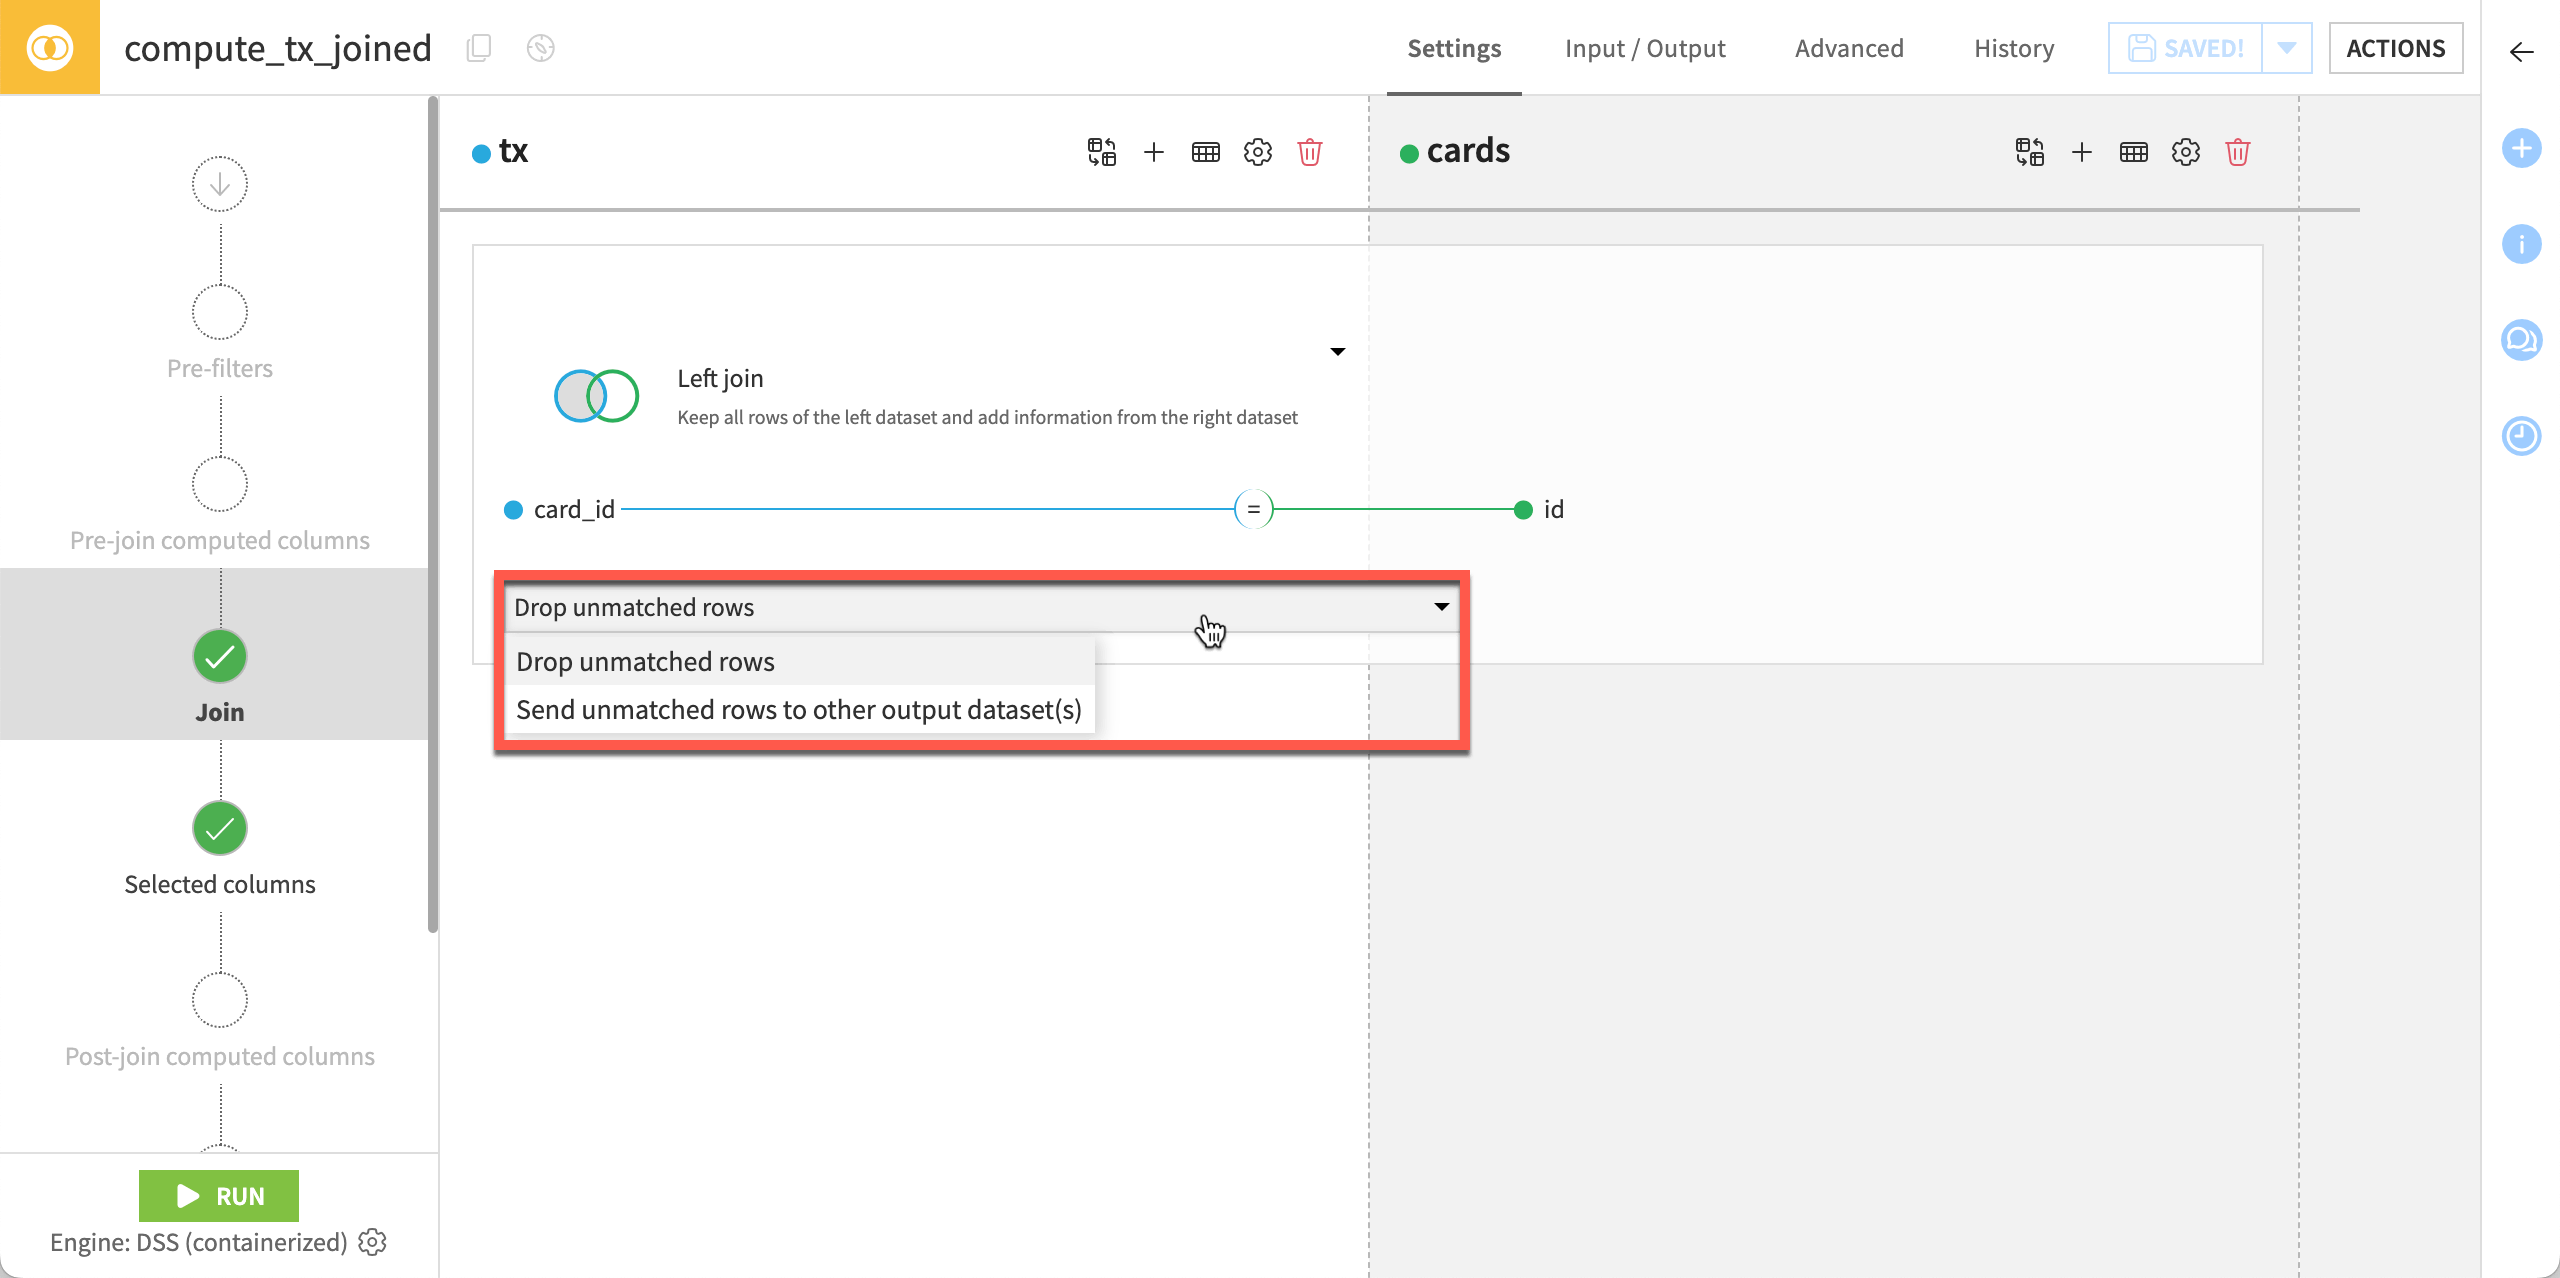Replace the tx input dataset
The image size is (2560, 1278).
click(1100, 152)
